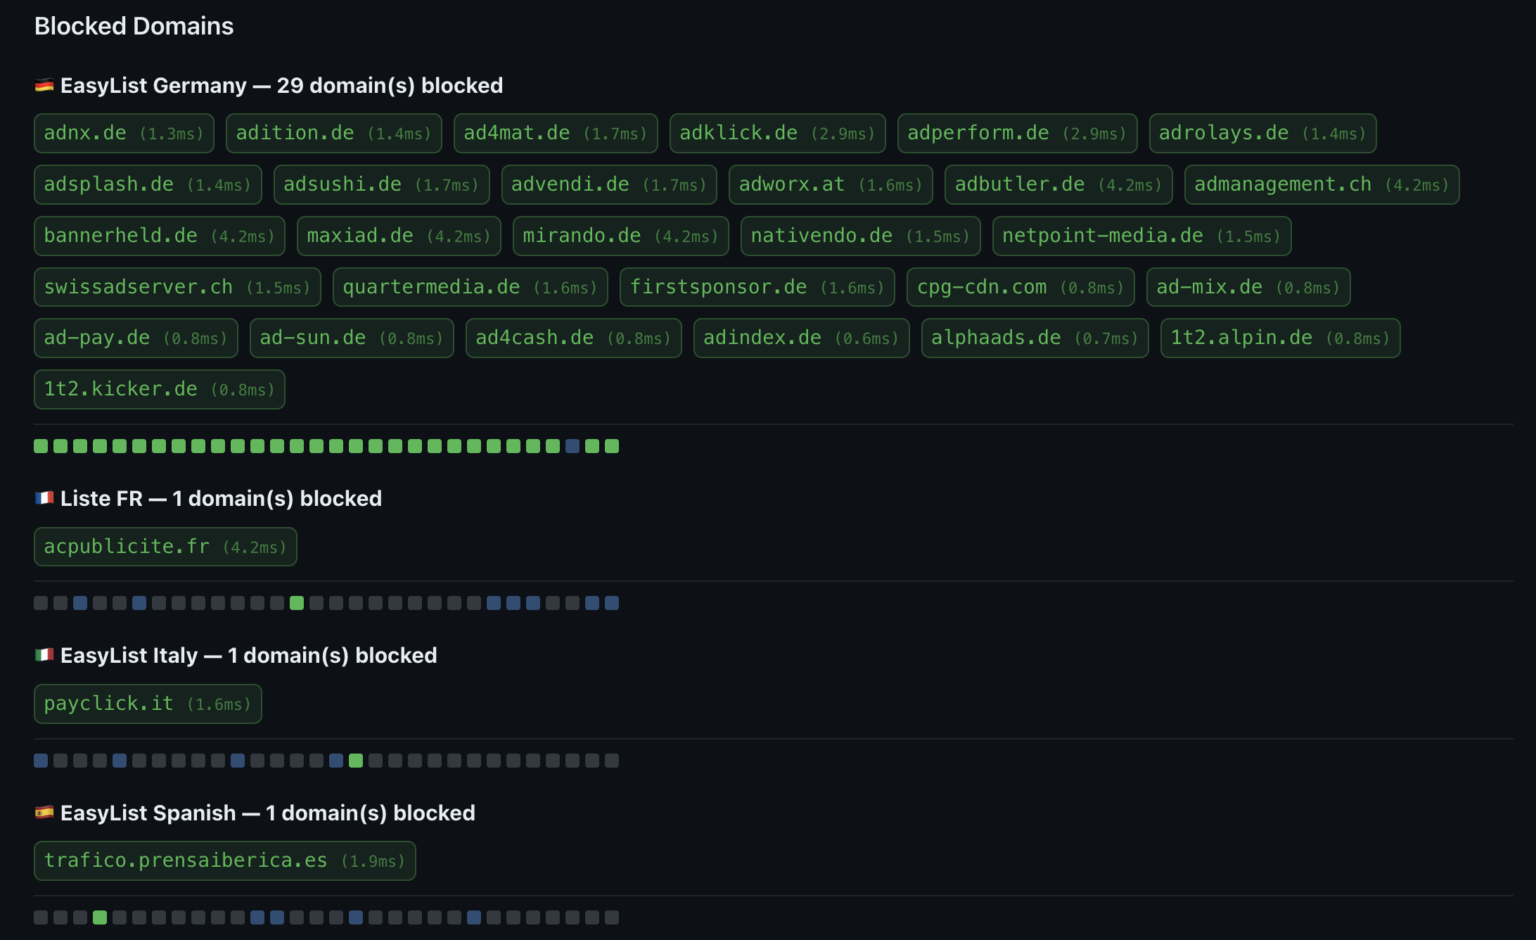Click the adbutler.de domain chip

point(1059,184)
